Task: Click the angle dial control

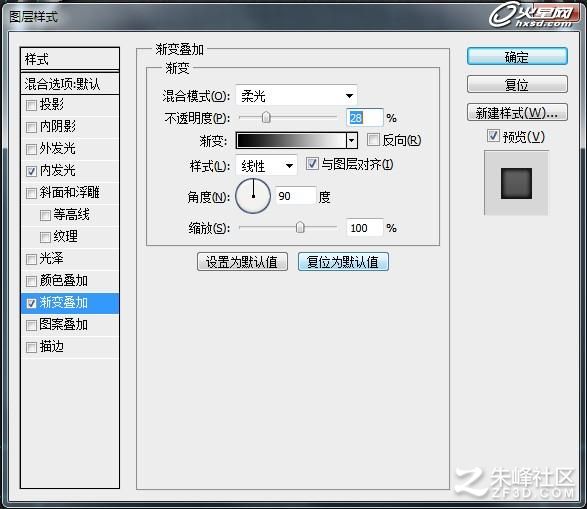Action: click(253, 196)
